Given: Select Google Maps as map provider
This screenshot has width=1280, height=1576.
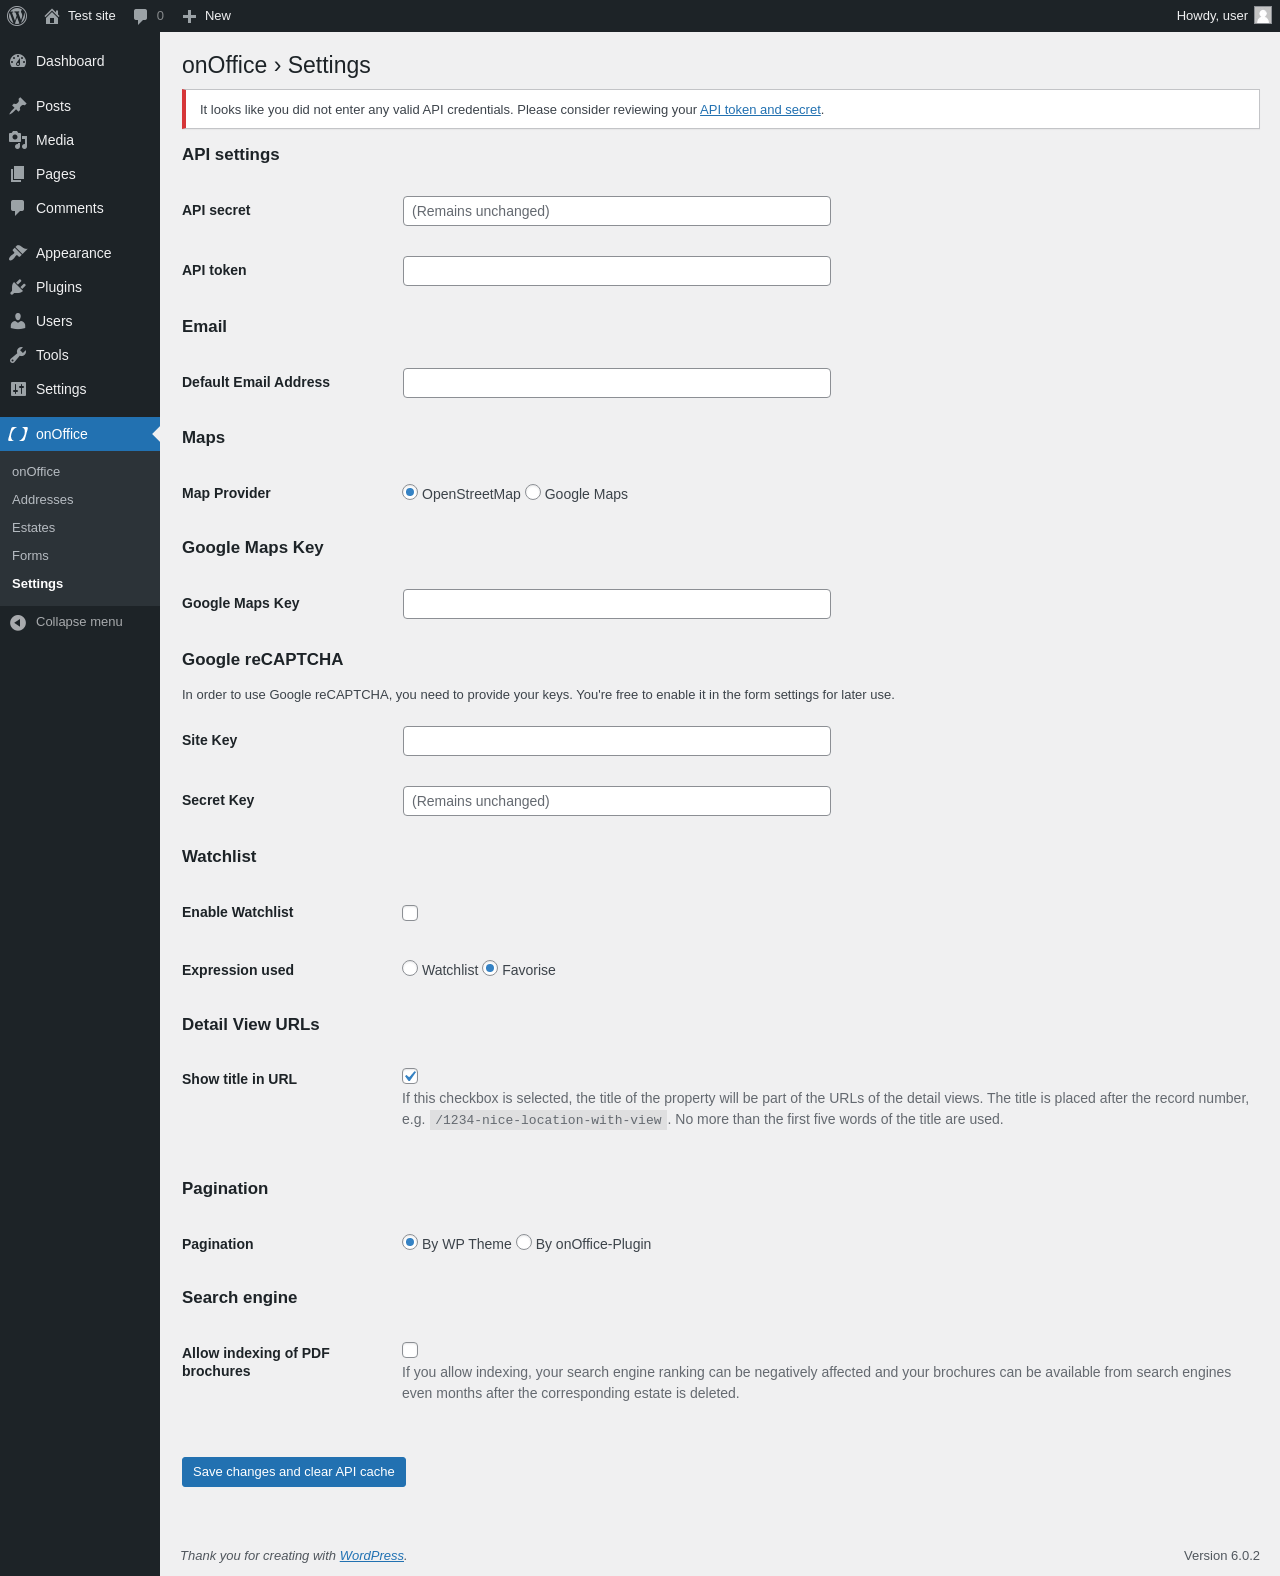Looking at the screenshot, I should (533, 492).
